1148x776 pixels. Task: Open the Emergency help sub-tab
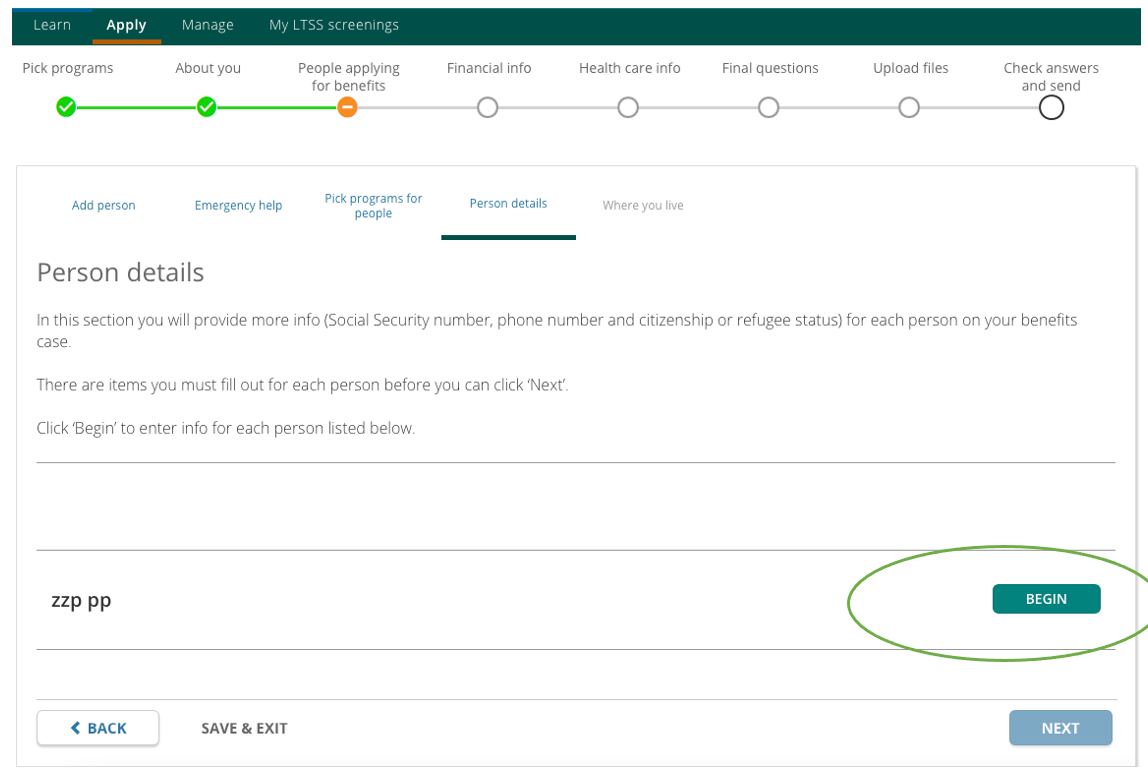tap(238, 205)
